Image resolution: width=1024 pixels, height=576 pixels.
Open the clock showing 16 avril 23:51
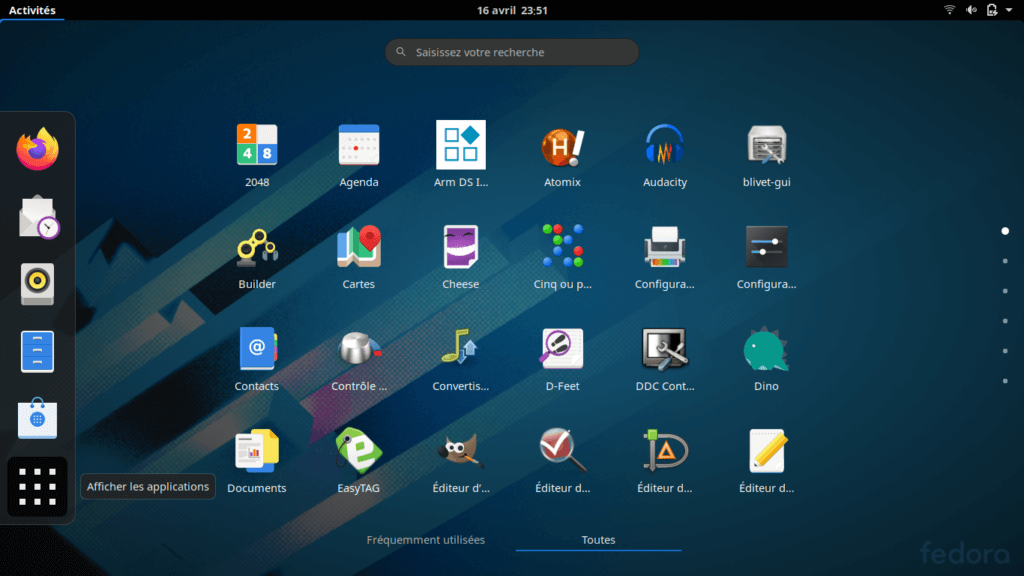click(512, 10)
